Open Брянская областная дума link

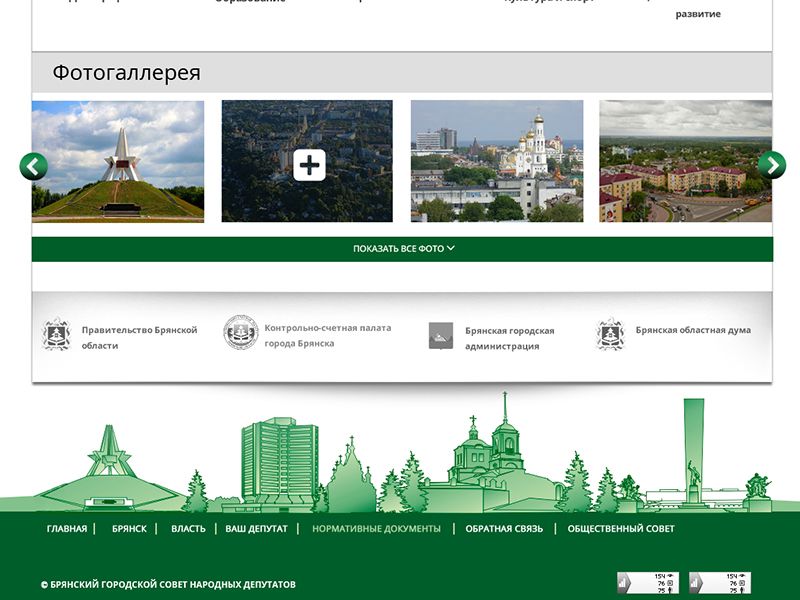[693, 330]
